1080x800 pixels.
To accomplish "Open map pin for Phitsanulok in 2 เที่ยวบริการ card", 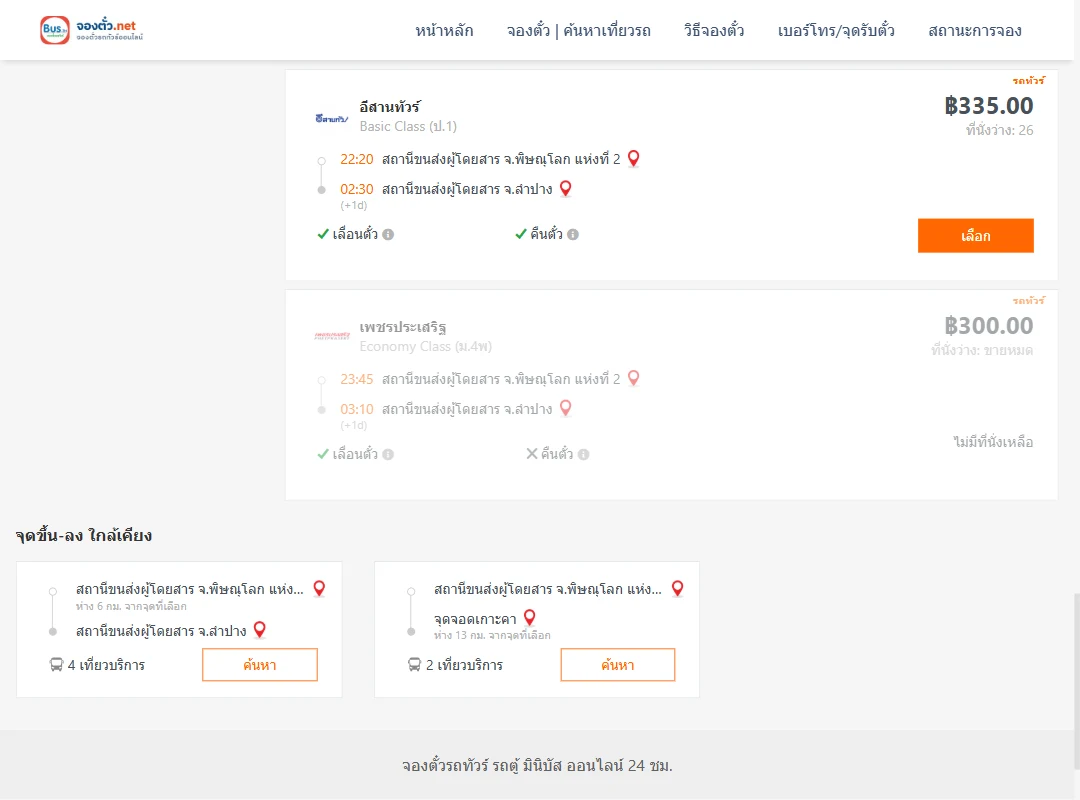I will tap(678, 588).
